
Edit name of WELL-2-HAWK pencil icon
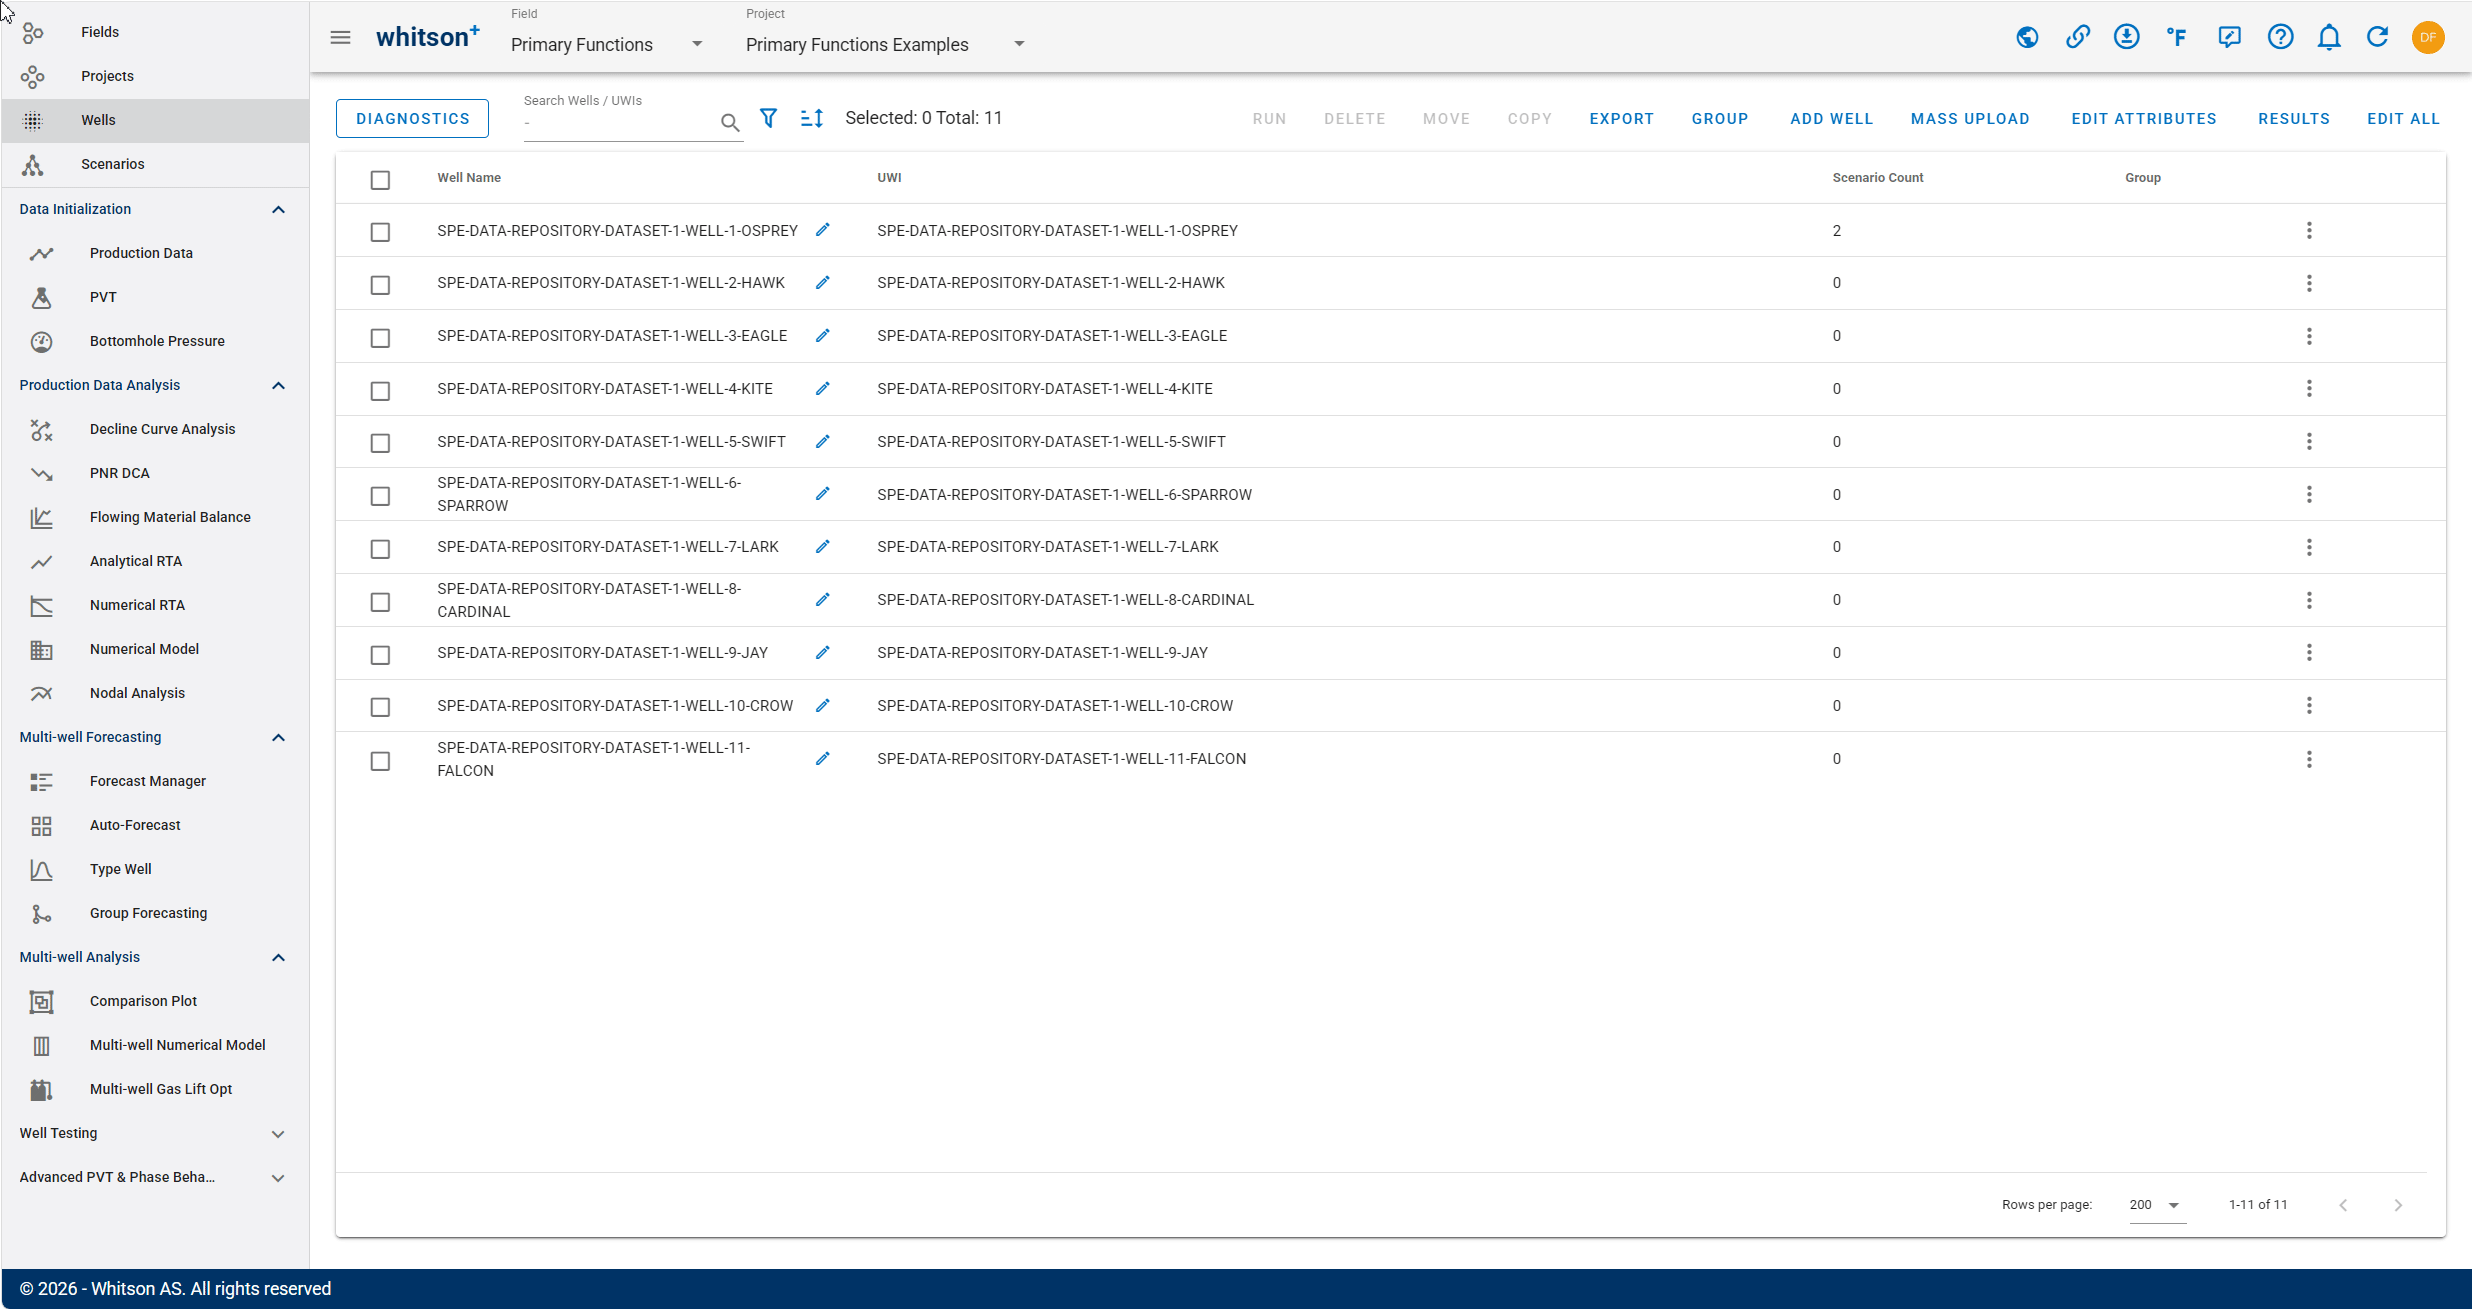point(822,283)
